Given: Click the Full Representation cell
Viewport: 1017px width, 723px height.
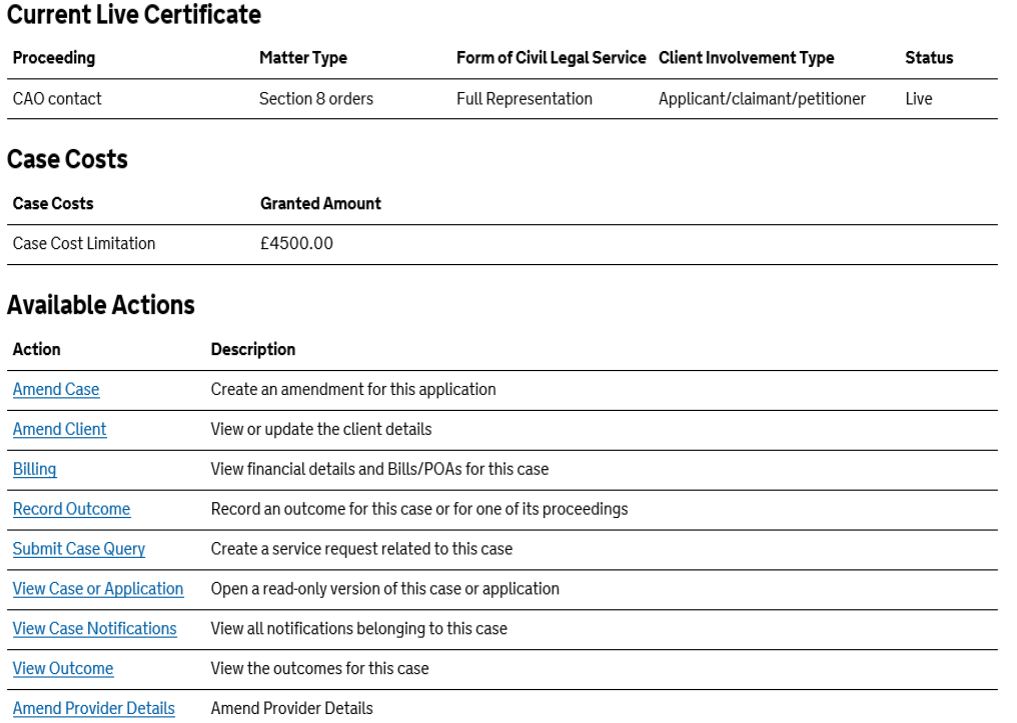Looking at the screenshot, I should (x=524, y=99).
